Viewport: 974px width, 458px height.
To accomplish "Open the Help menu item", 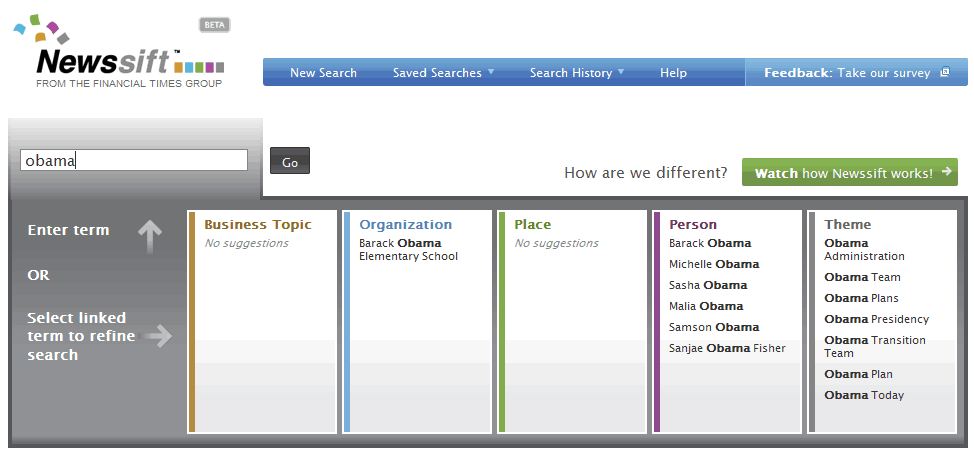I will [673, 73].
